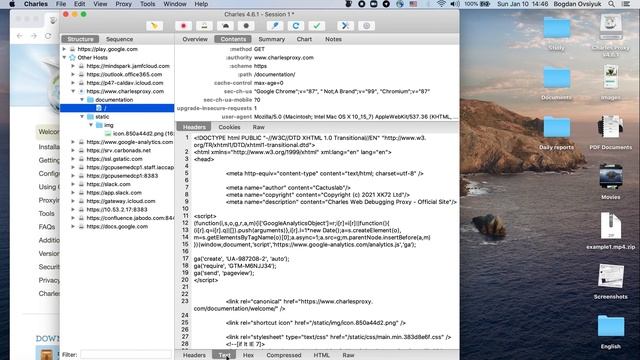Open the Study folder on the desktop
The height and width of the screenshot is (360, 640).
[557, 29]
